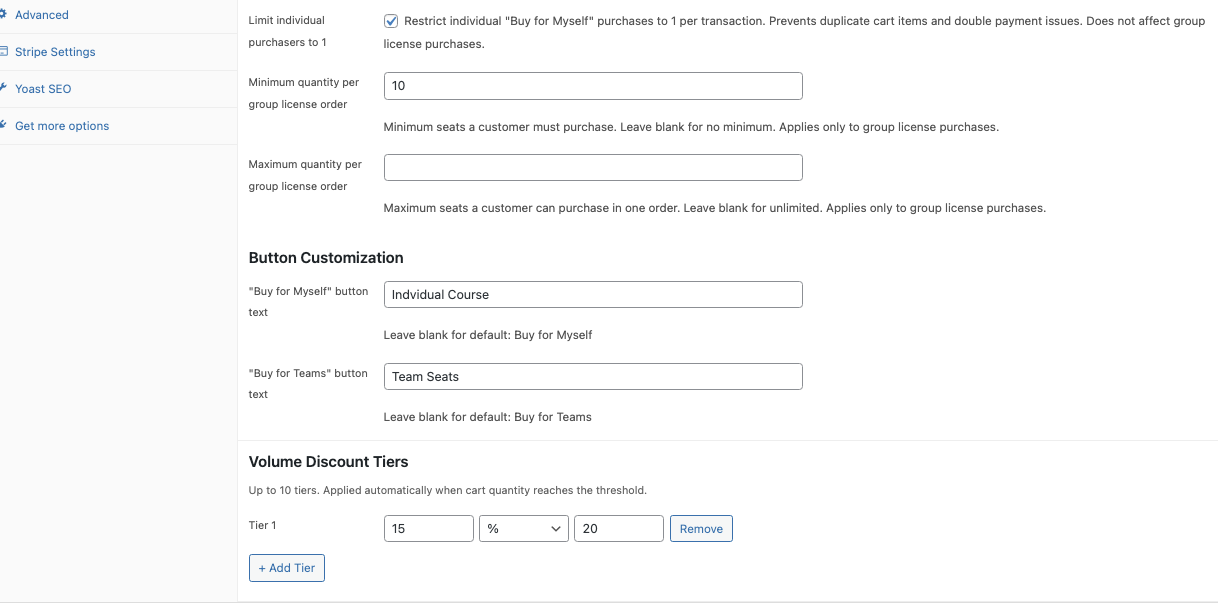The height and width of the screenshot is (604, 1218).
Task: Click the Tier 1 quantity threshold field
Action: [429, 528]
